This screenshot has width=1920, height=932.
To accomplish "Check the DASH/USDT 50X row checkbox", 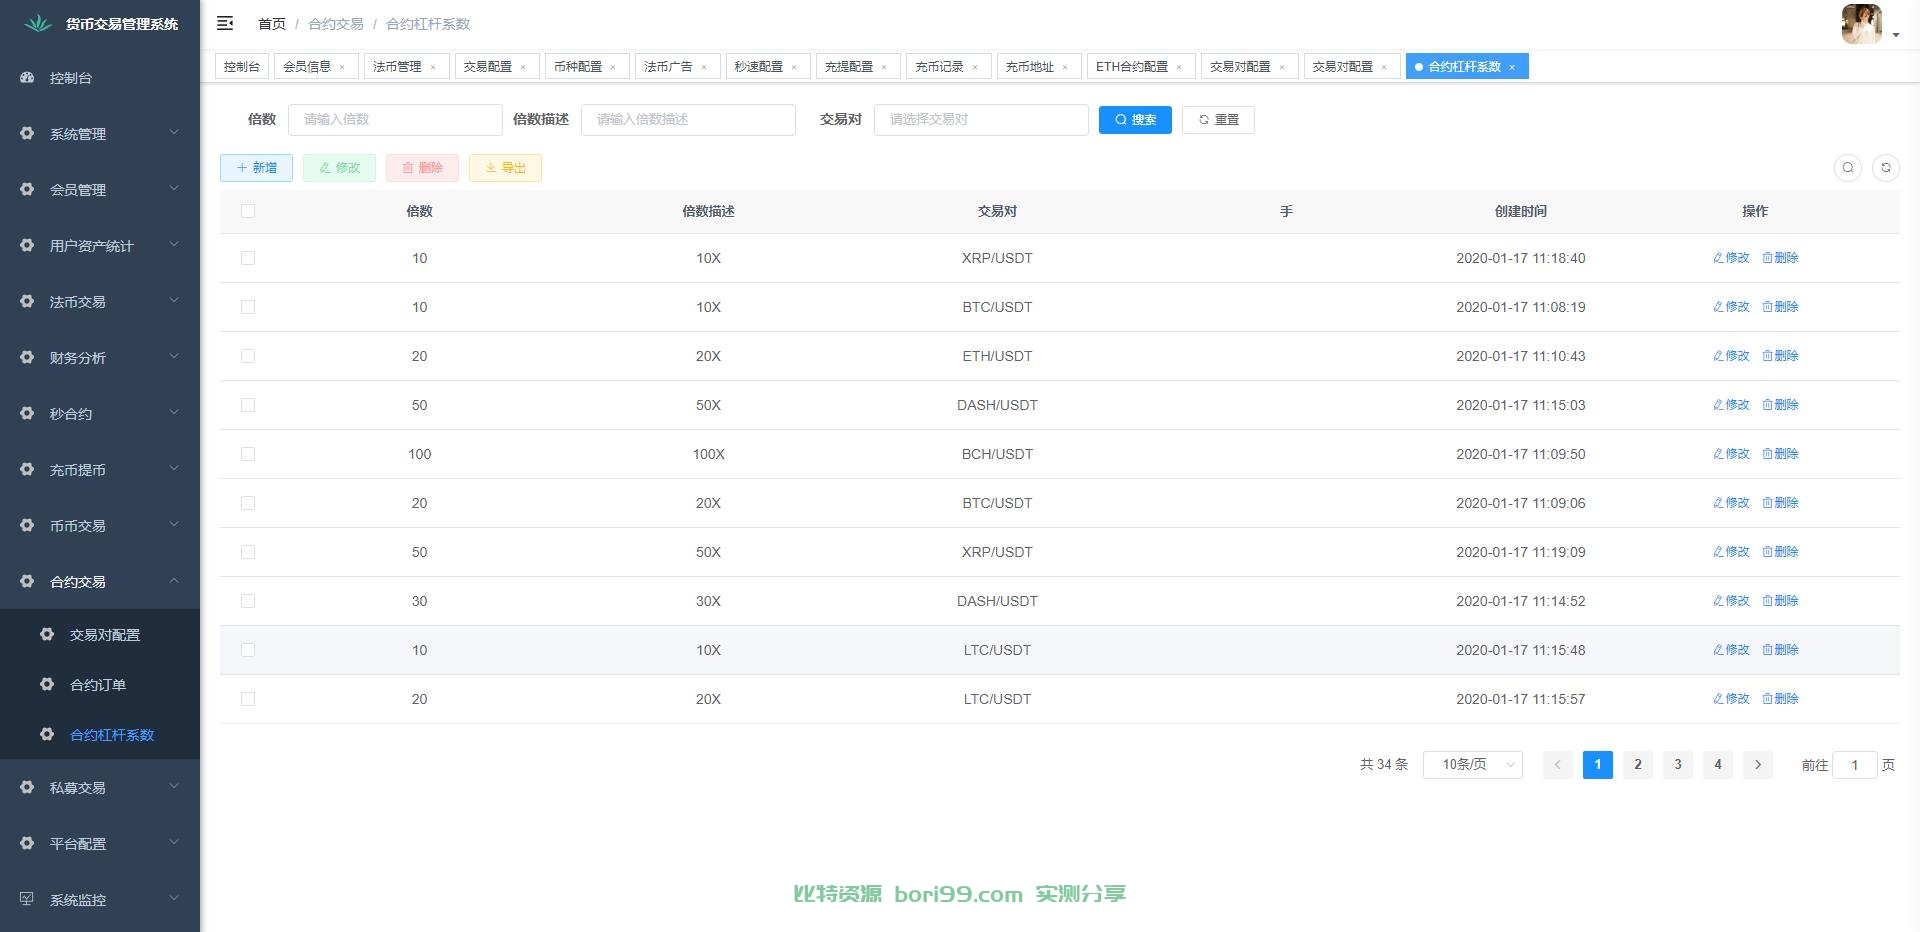I will coord(248,405).
